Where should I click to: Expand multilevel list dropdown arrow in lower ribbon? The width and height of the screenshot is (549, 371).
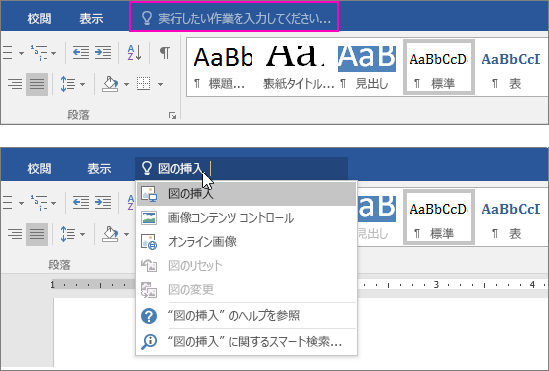[54, 203]
